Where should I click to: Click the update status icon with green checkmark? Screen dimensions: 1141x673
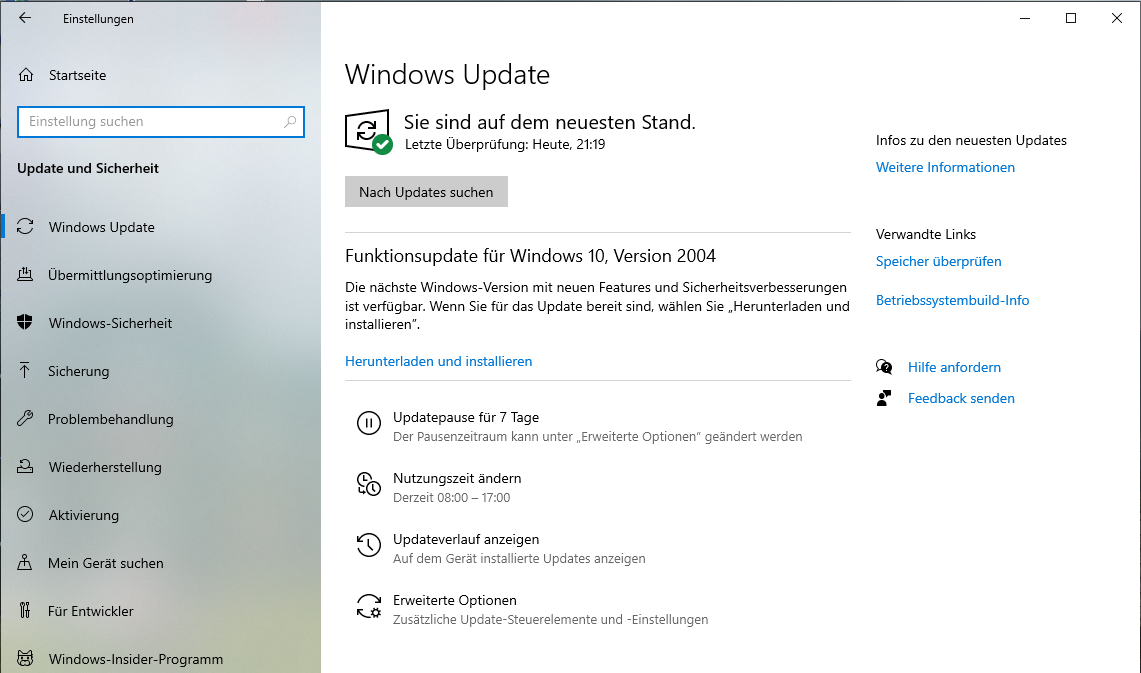(x=368, y=132)
